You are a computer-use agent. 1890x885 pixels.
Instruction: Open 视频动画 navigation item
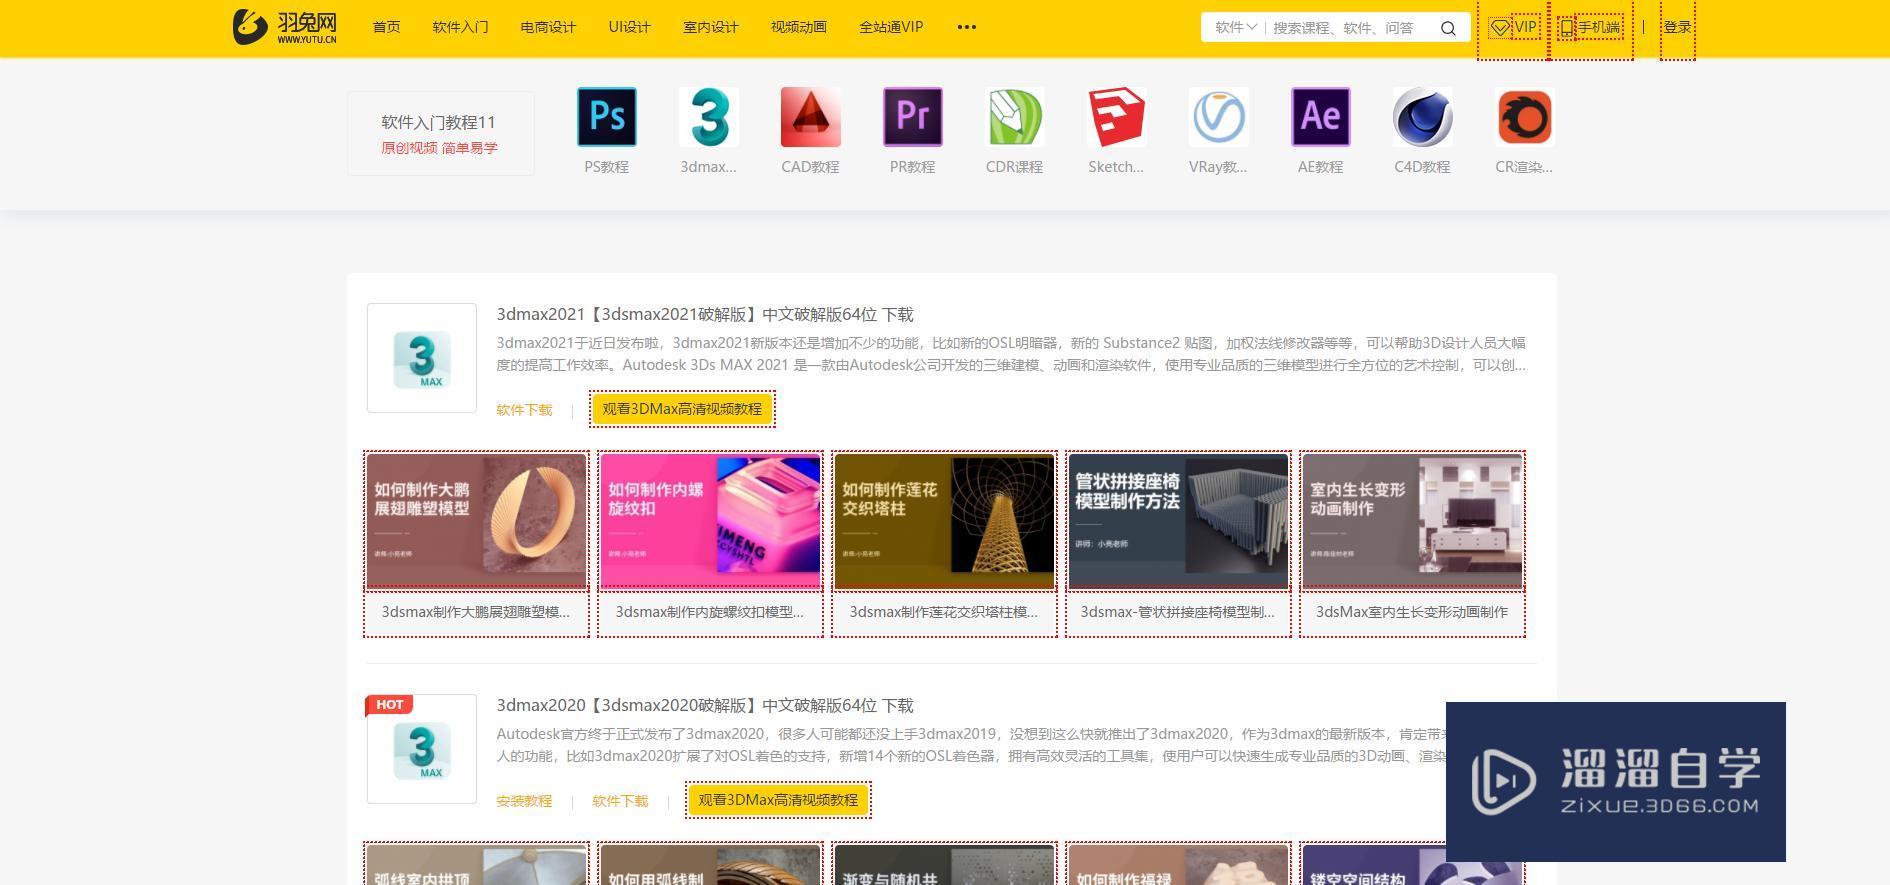coord(798,27)
